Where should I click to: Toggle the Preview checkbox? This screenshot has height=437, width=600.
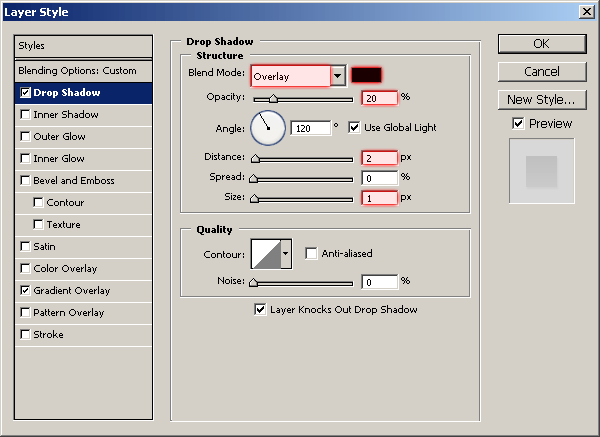pos(517,124)
